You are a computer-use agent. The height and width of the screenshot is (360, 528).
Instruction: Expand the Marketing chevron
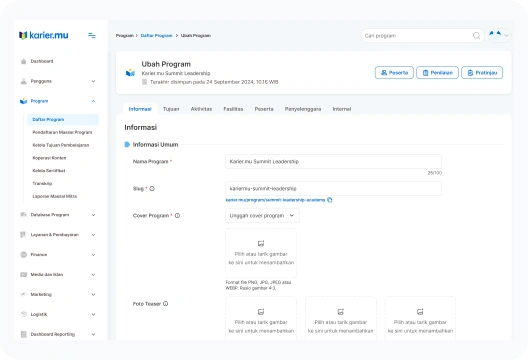(x=93, y=294)
